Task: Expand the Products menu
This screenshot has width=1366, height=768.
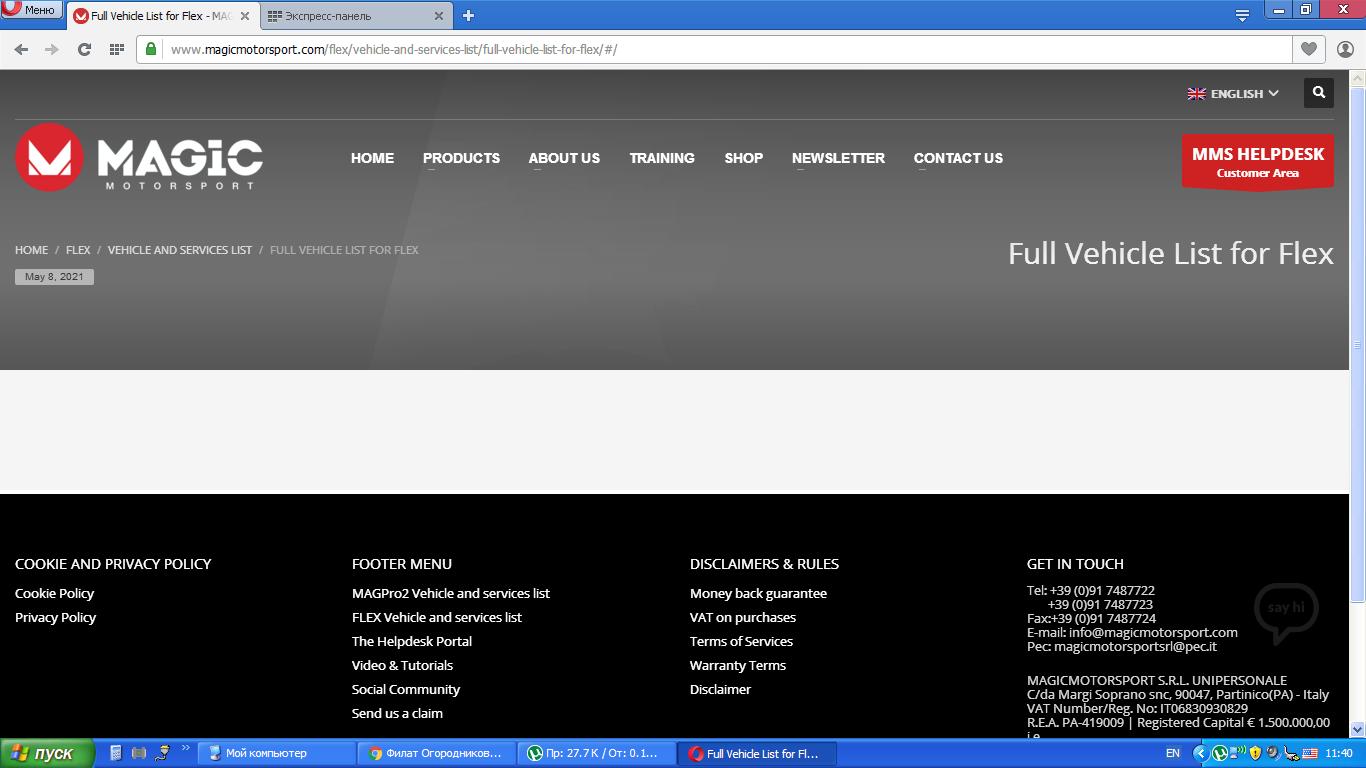Action: [x=461, y=158]
